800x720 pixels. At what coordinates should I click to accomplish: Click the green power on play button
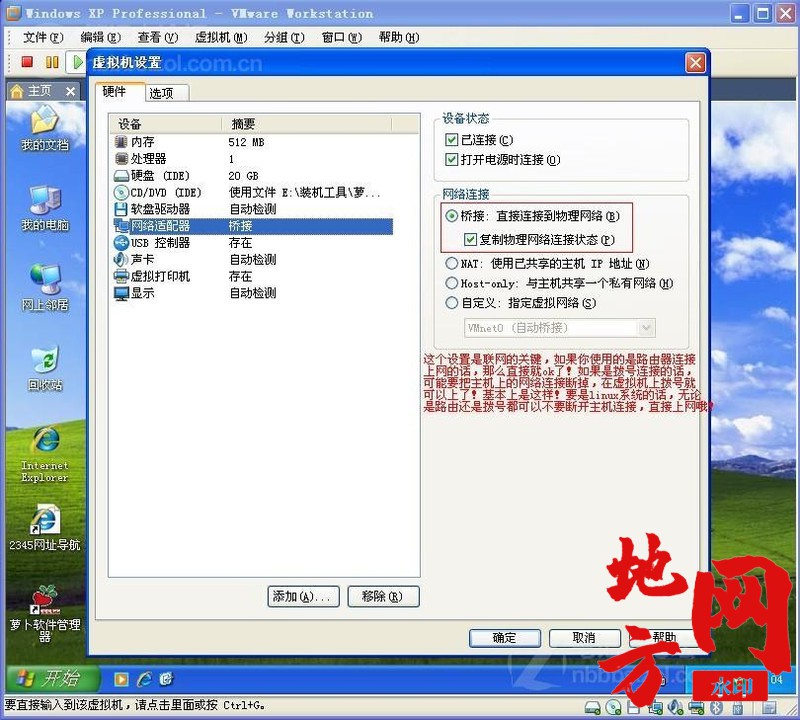[77, 62]
